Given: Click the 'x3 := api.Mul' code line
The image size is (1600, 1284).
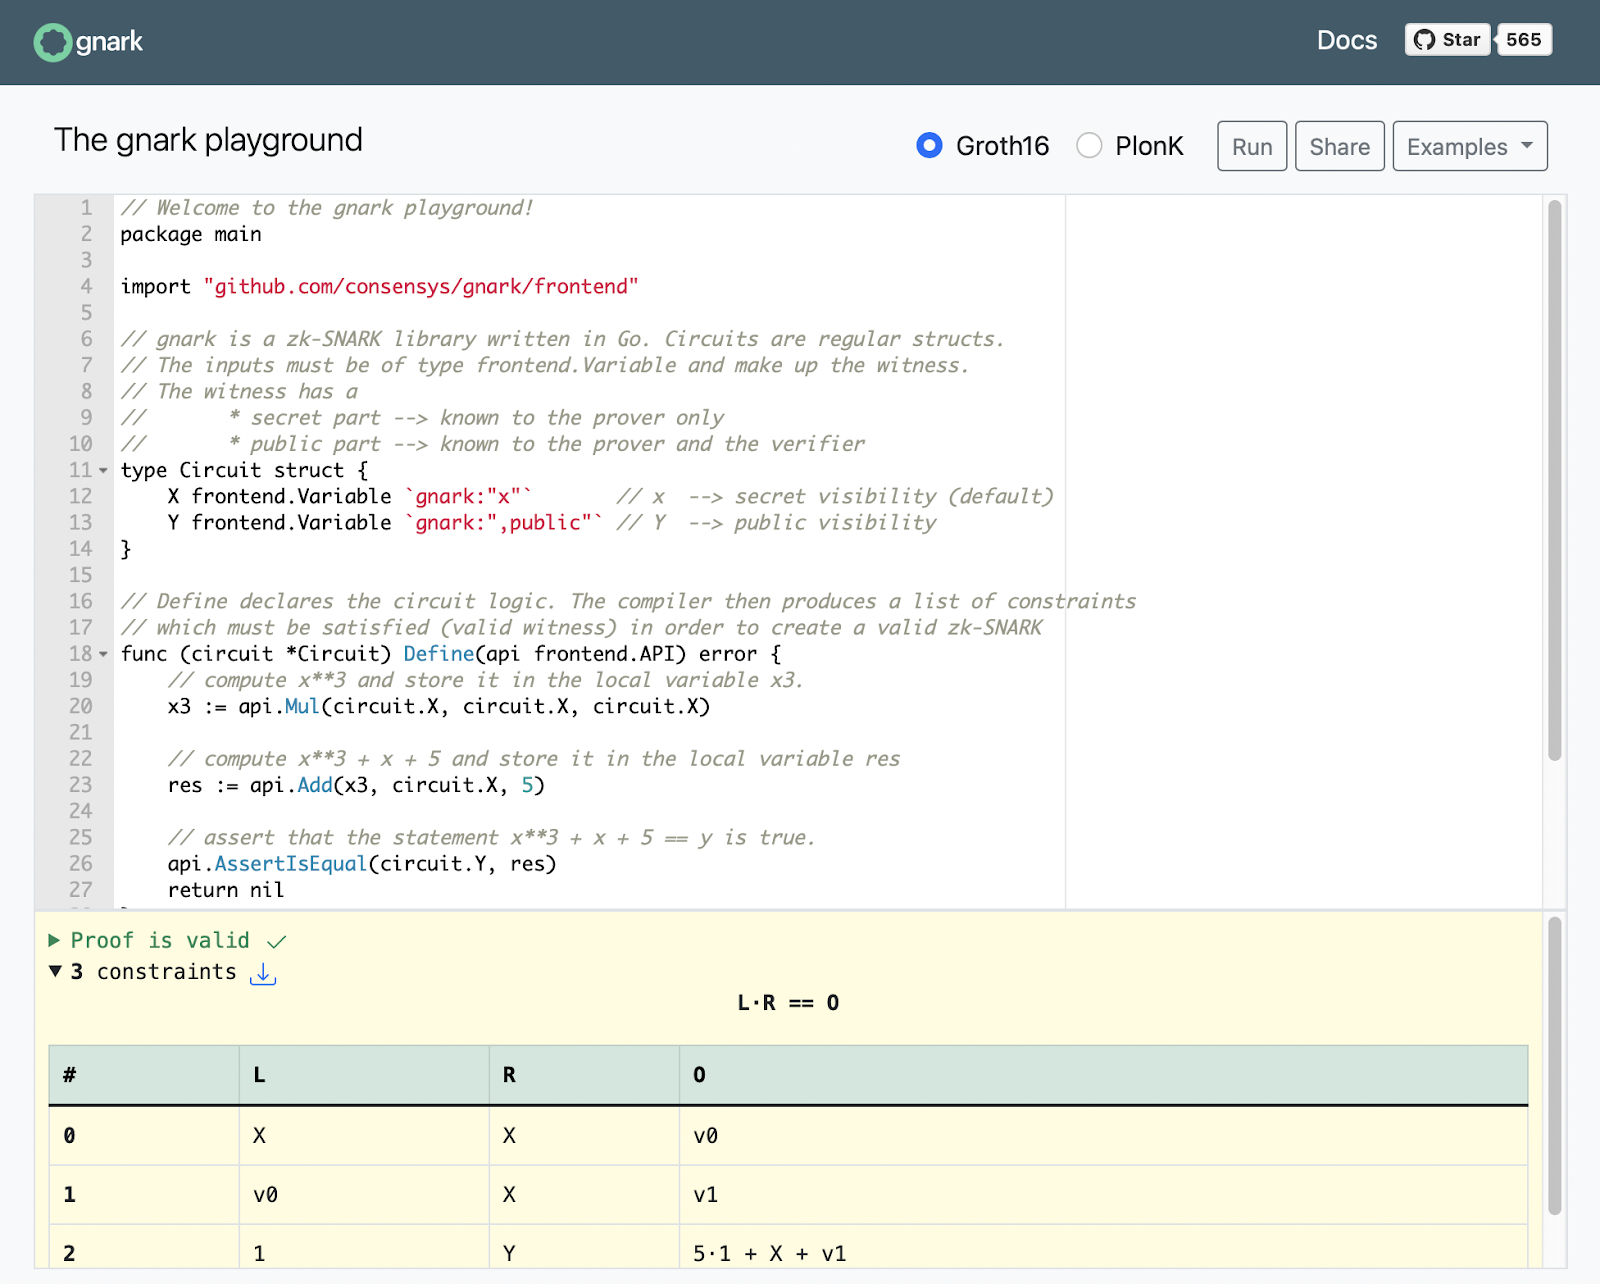Looking at the screenshot, I should pyautogui.click(x=439, y=706).
